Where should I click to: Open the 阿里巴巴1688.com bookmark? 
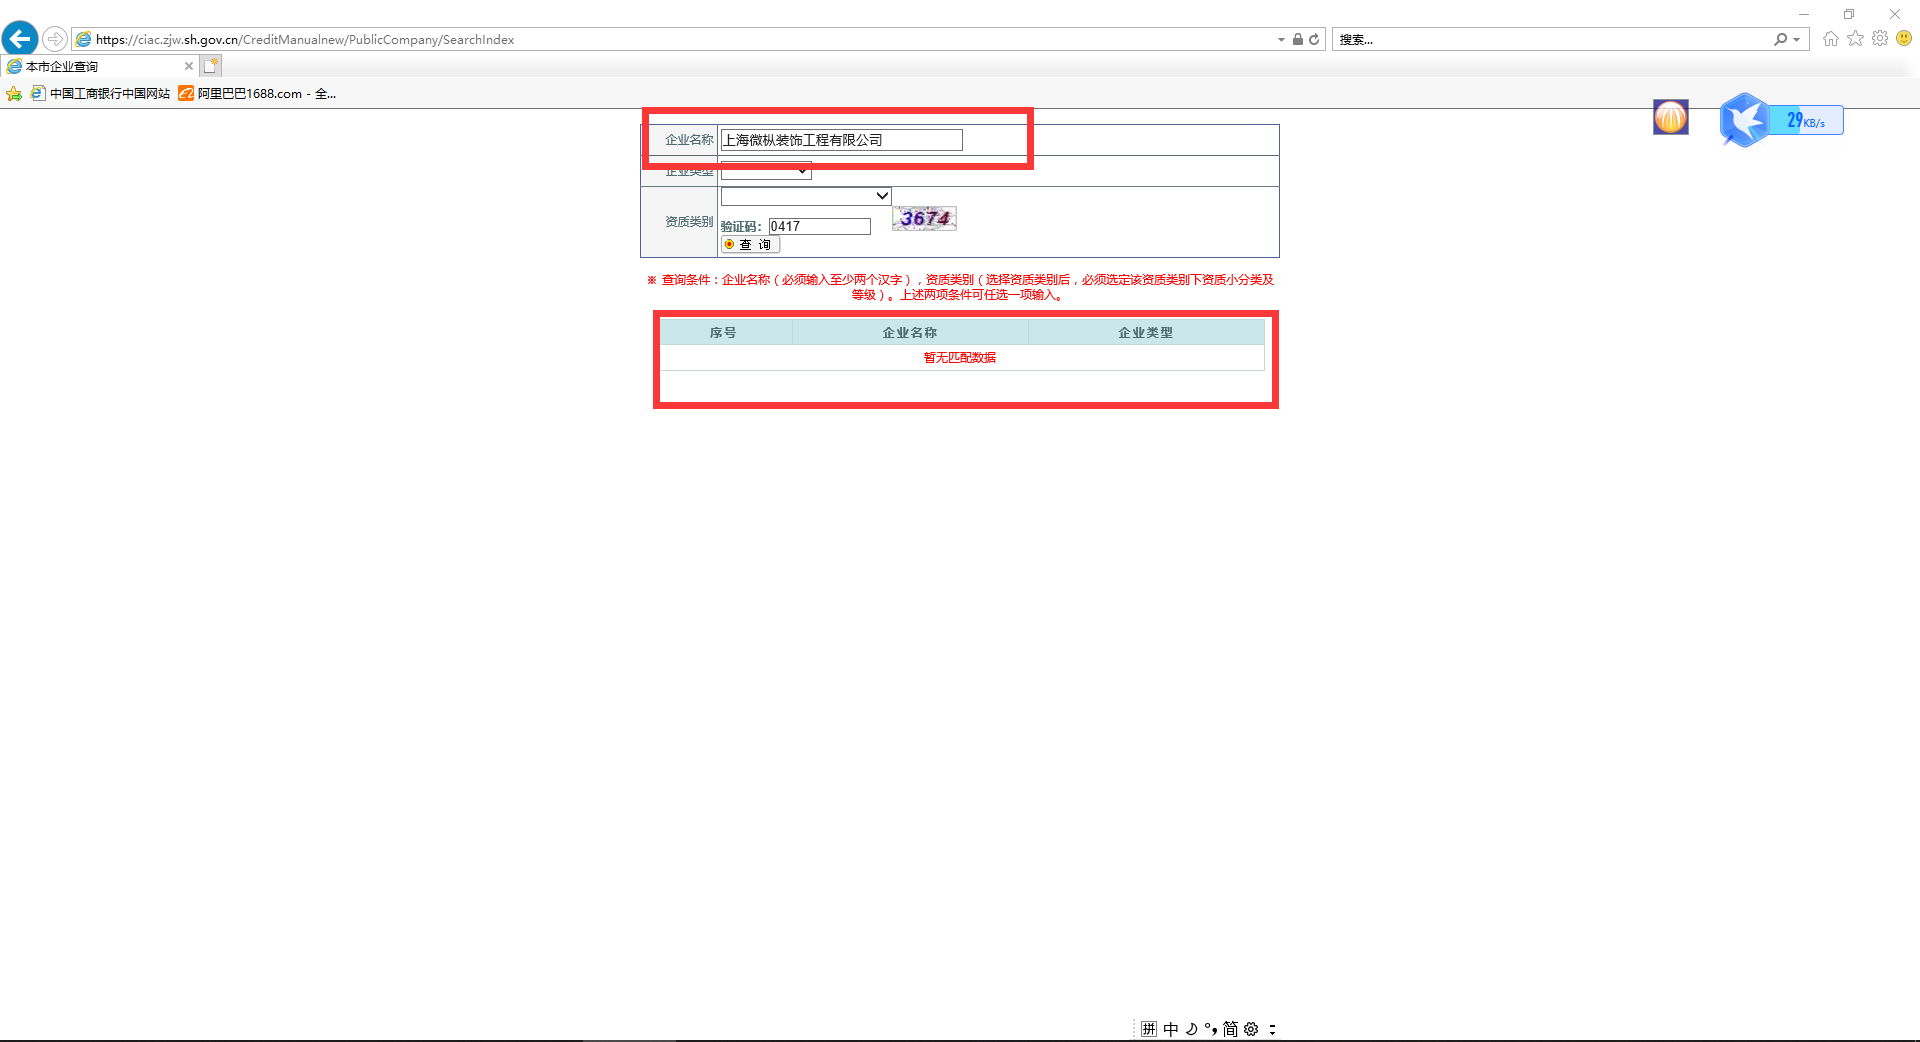[257, 94]
